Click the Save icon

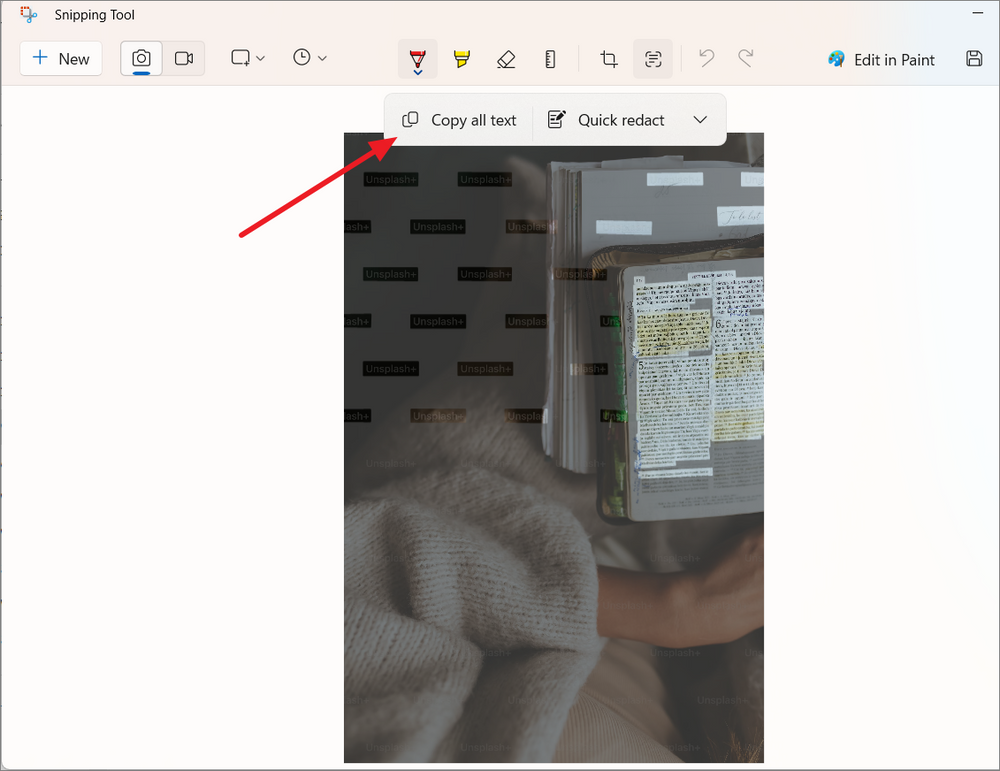point(974,58)
